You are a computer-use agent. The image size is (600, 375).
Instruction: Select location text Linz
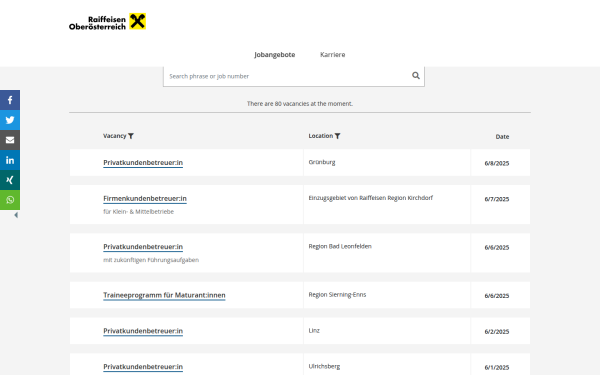314,331
